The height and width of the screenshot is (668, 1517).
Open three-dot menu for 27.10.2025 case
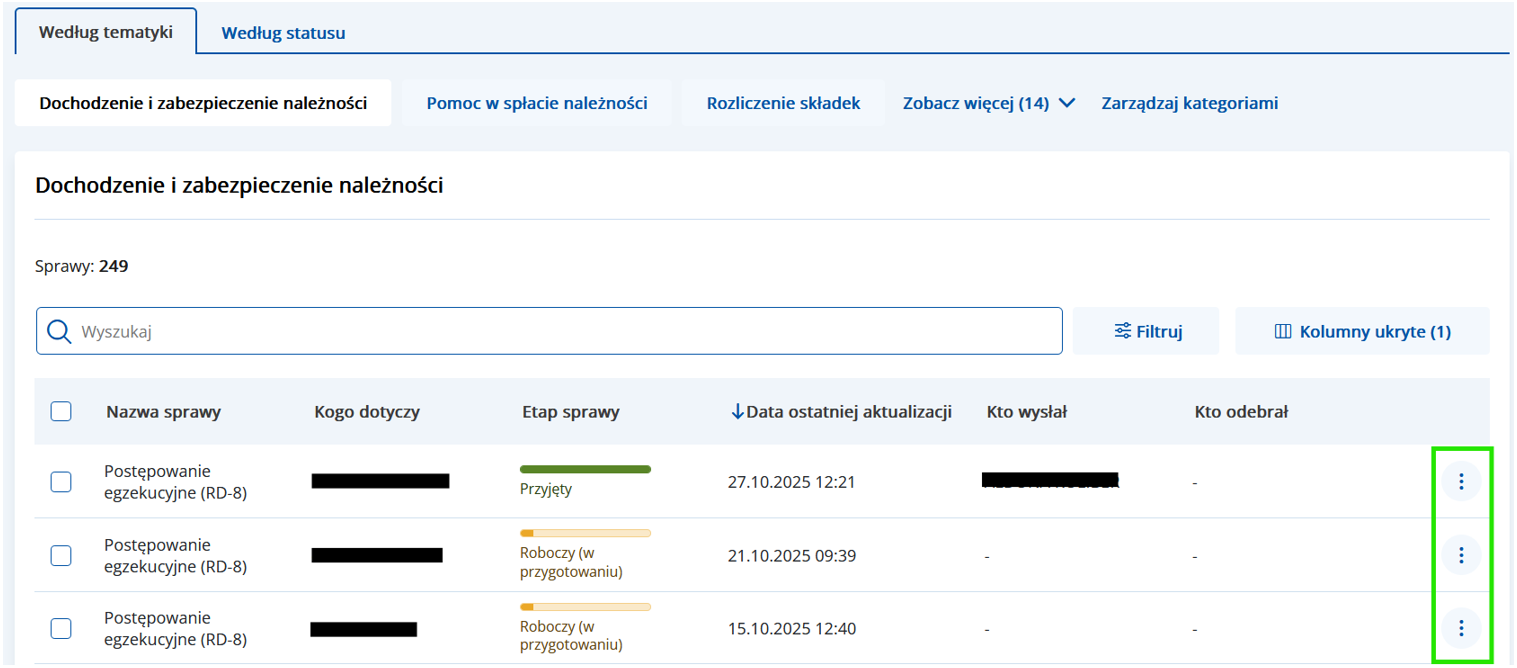coord(1460,482)
